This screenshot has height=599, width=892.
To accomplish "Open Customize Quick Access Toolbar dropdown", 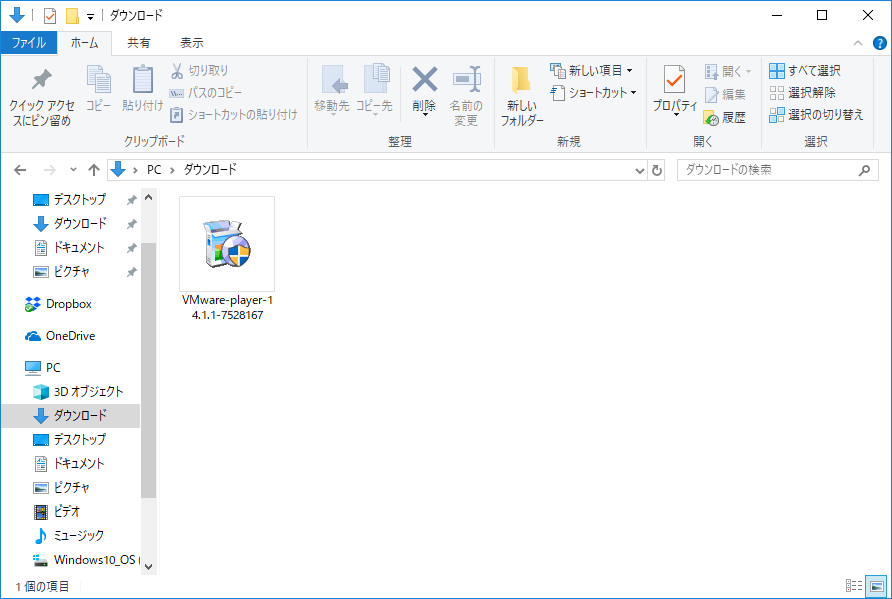I will 90,16.
